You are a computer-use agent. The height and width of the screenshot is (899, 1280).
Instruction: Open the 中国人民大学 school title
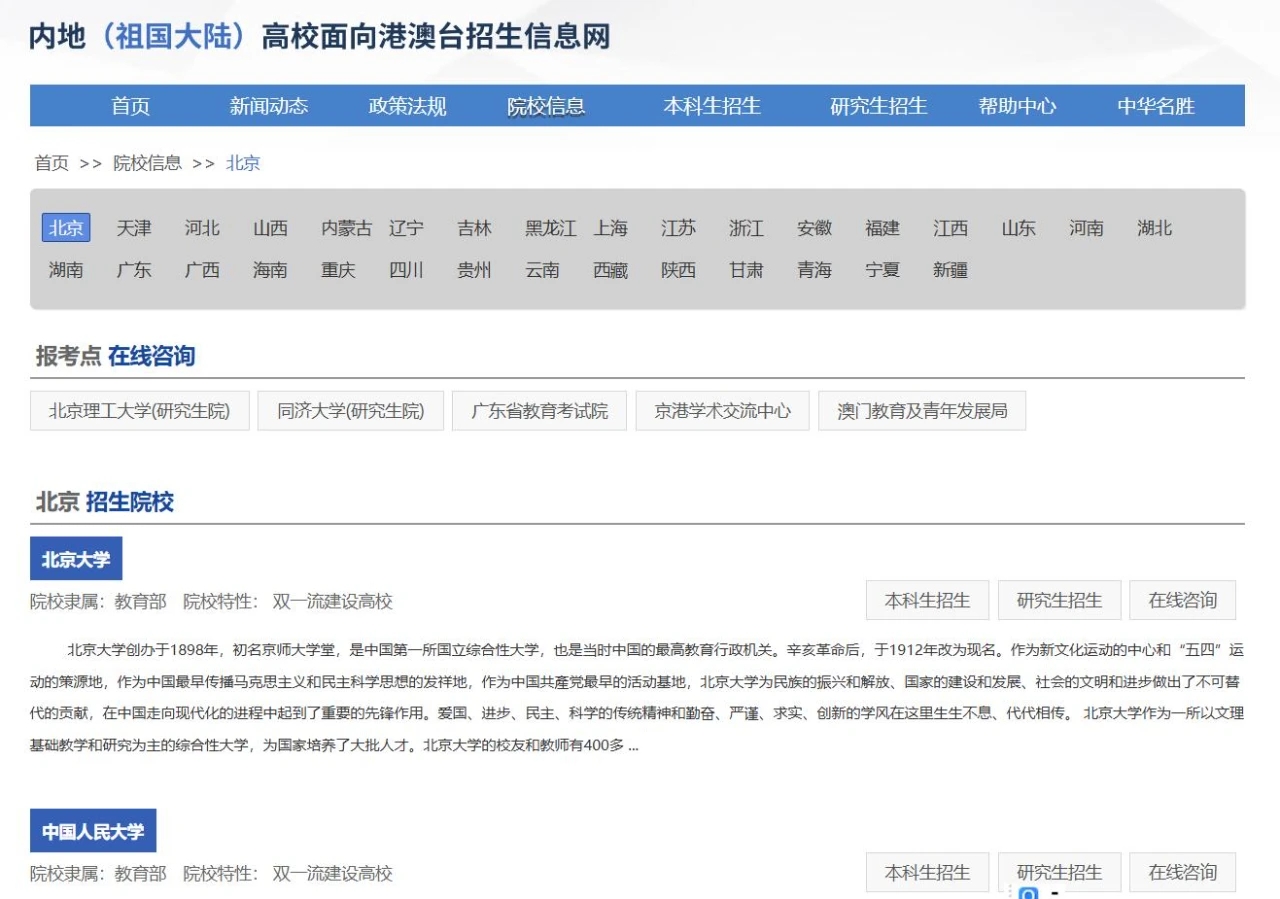coord(93,831)
